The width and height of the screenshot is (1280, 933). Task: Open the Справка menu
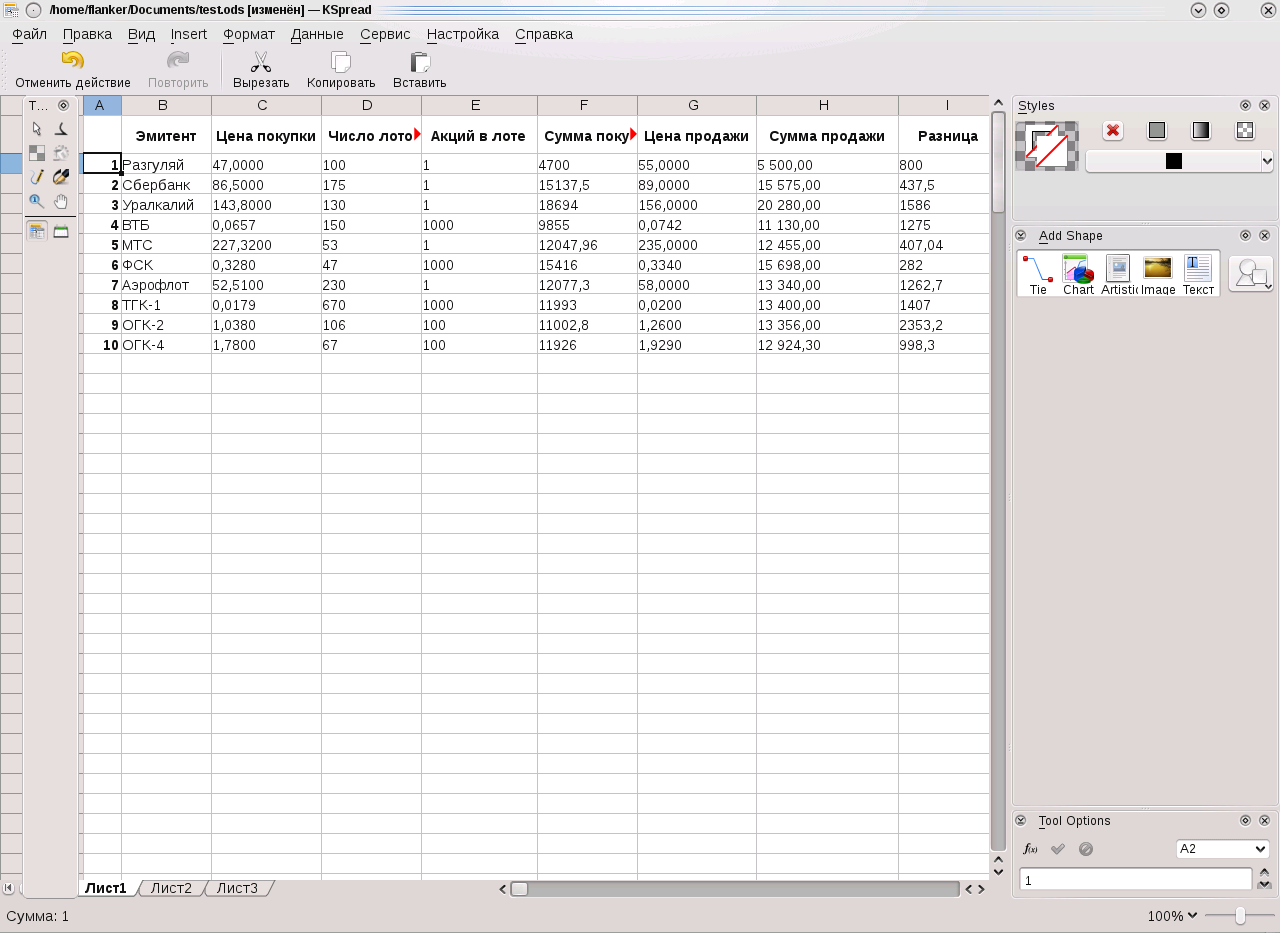(544, 34)
